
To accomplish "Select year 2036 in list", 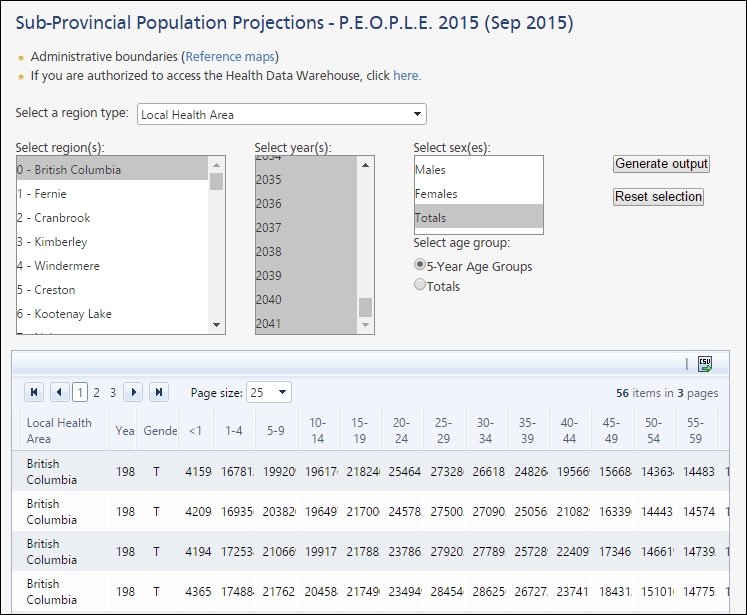I will point(306,203).
